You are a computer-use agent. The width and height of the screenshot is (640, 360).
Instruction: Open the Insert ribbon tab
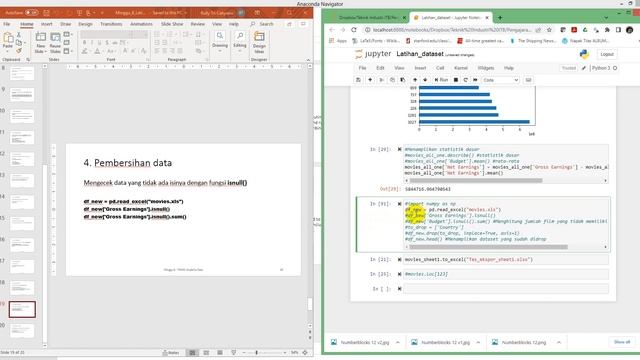[x=47, y=24]
